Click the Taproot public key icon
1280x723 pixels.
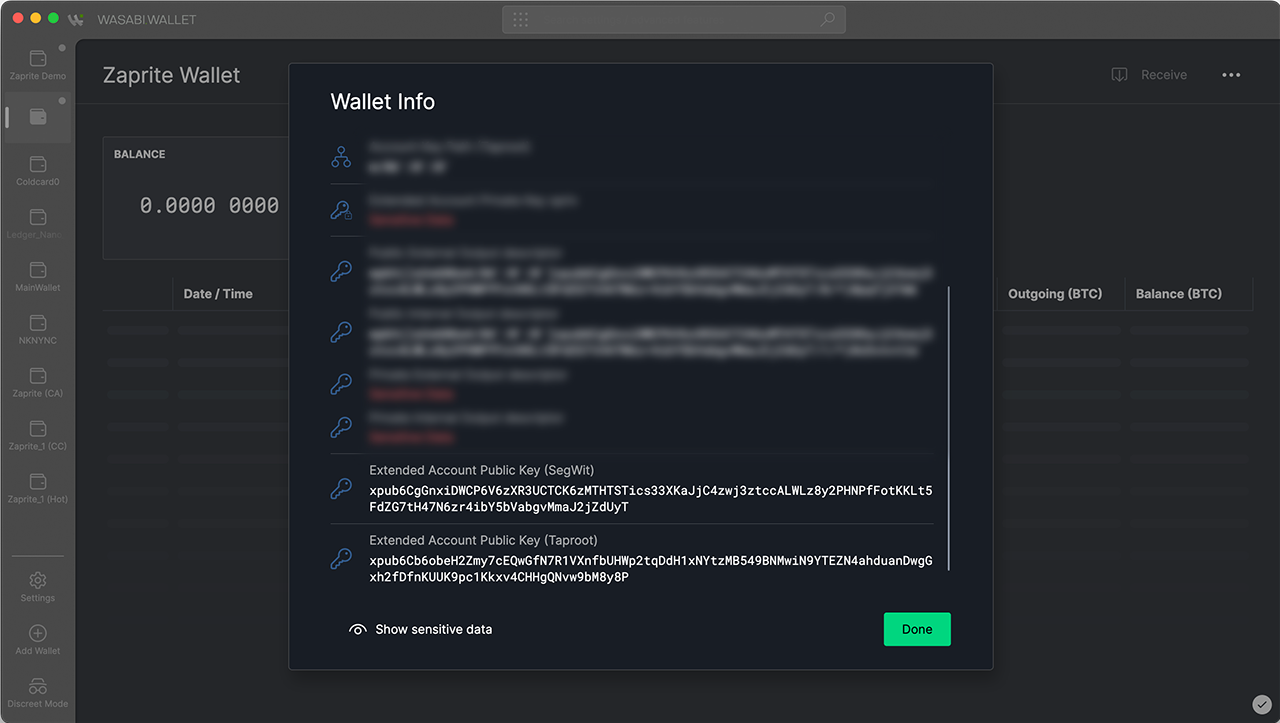click(341, 559)
